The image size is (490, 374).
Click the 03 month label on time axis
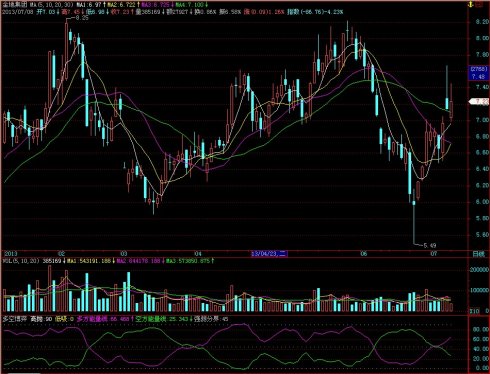click(x=124, y=254)
